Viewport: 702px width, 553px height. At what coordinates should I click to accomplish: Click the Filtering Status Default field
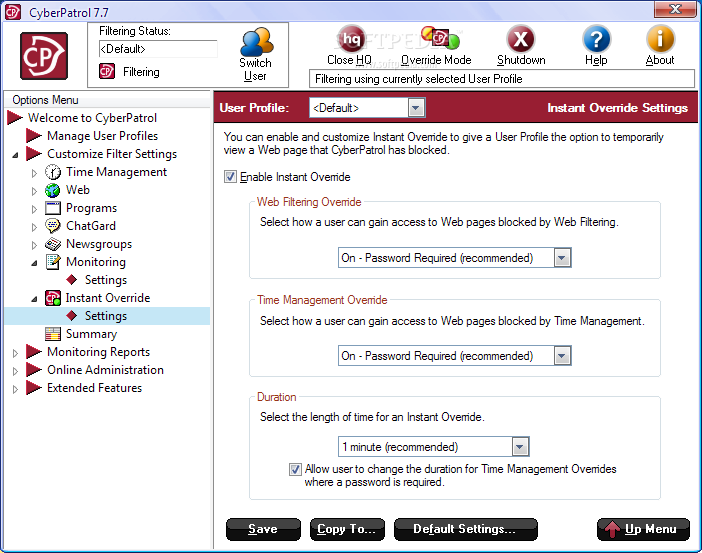pyautogui.click(x=158, y=49)
